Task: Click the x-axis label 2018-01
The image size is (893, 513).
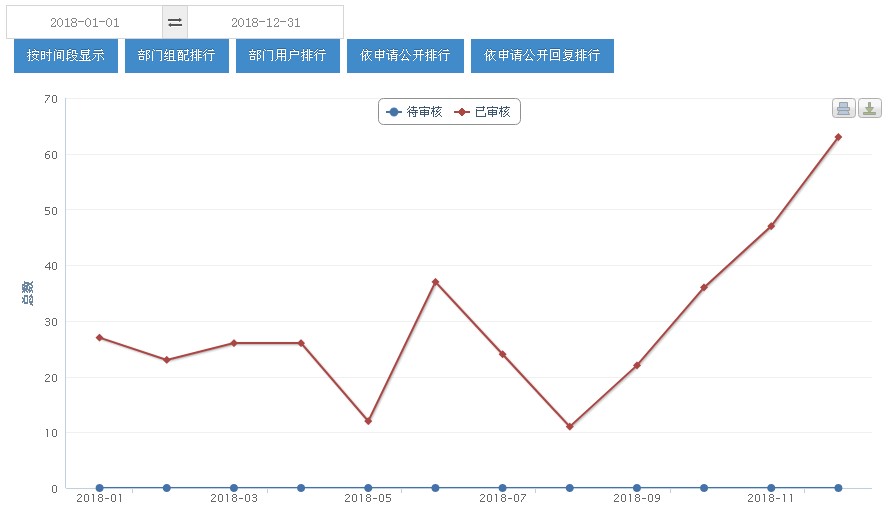Action: (100, 498)
